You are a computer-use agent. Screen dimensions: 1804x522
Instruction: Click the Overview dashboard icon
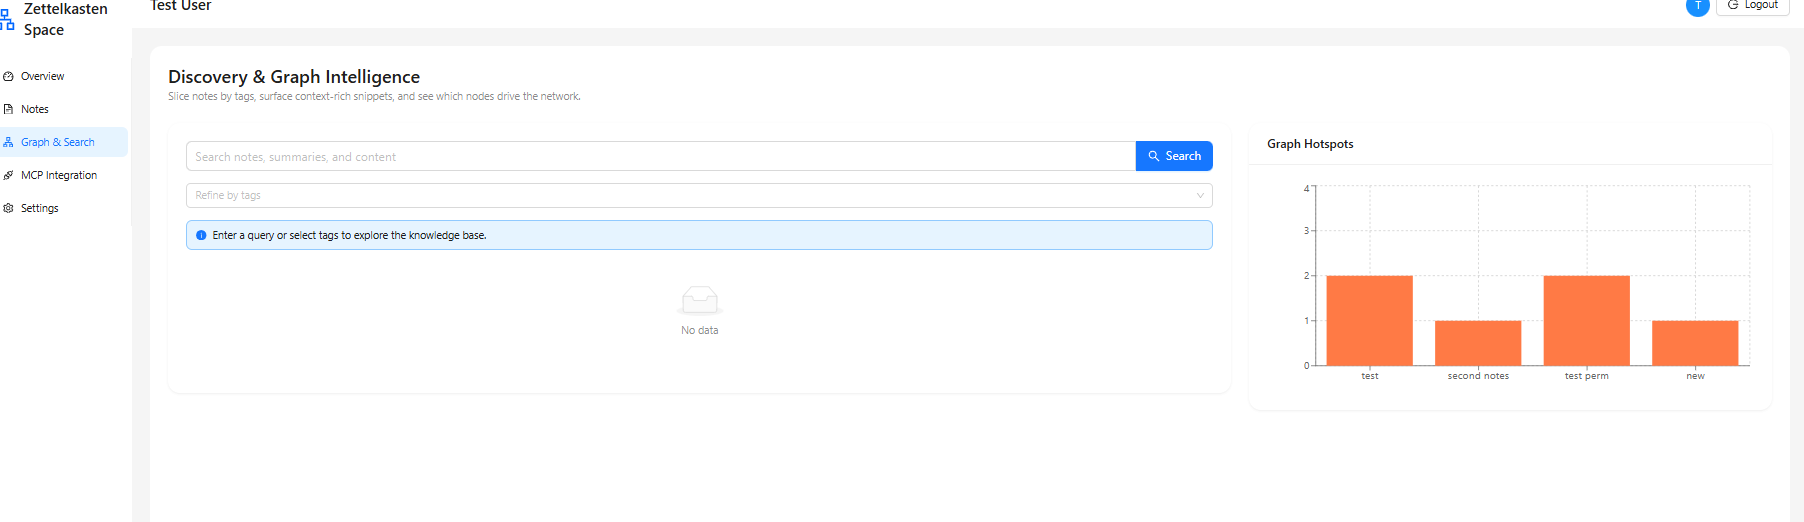(x=8, y=76)
